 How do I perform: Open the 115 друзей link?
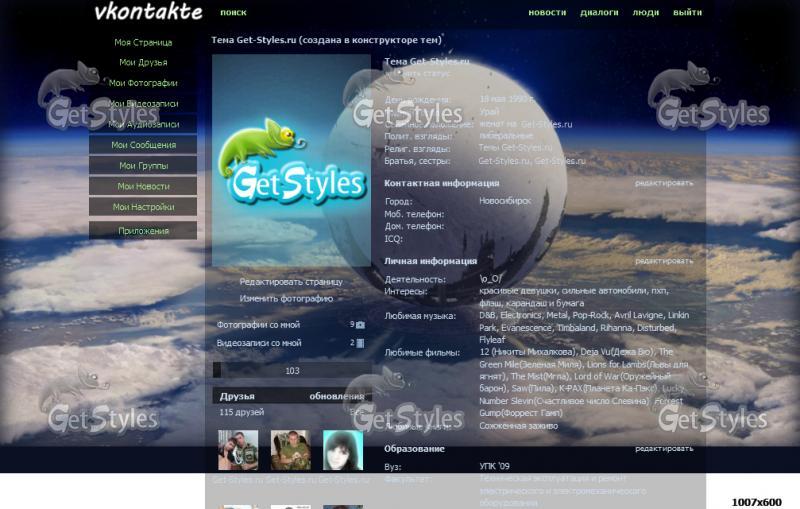tap(242, 412)
